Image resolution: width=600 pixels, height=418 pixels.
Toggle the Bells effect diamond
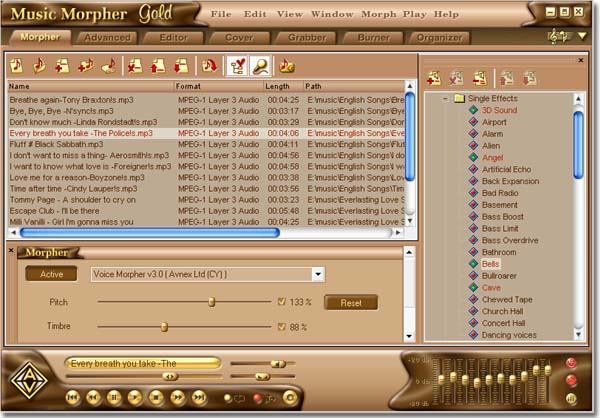(x=474, y=264)
